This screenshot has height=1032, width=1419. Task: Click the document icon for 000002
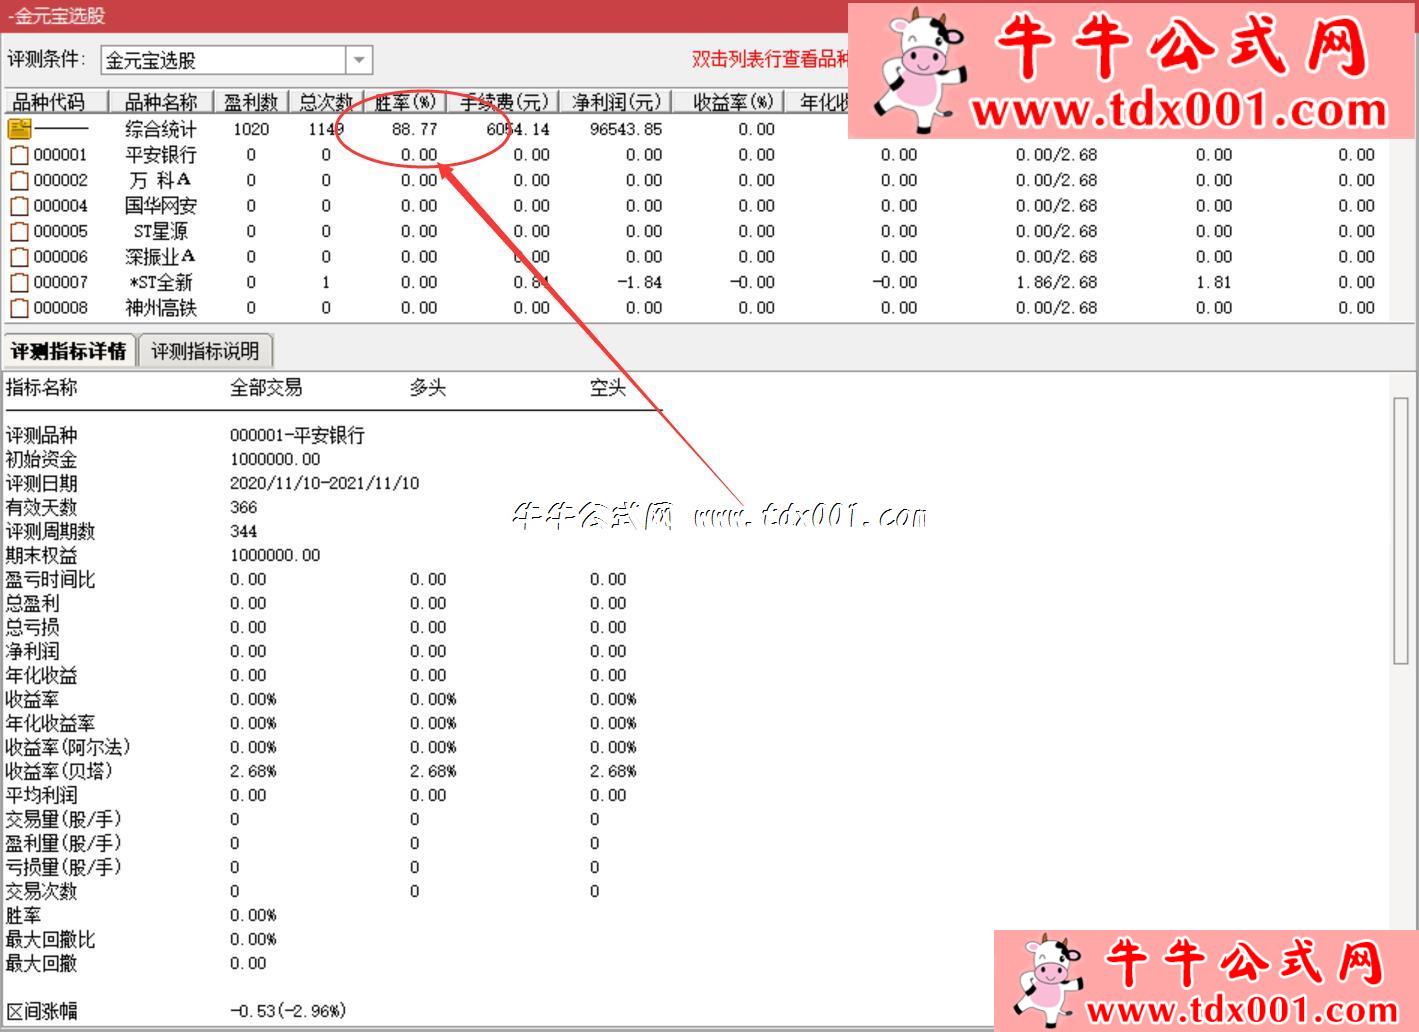[19, 181]
